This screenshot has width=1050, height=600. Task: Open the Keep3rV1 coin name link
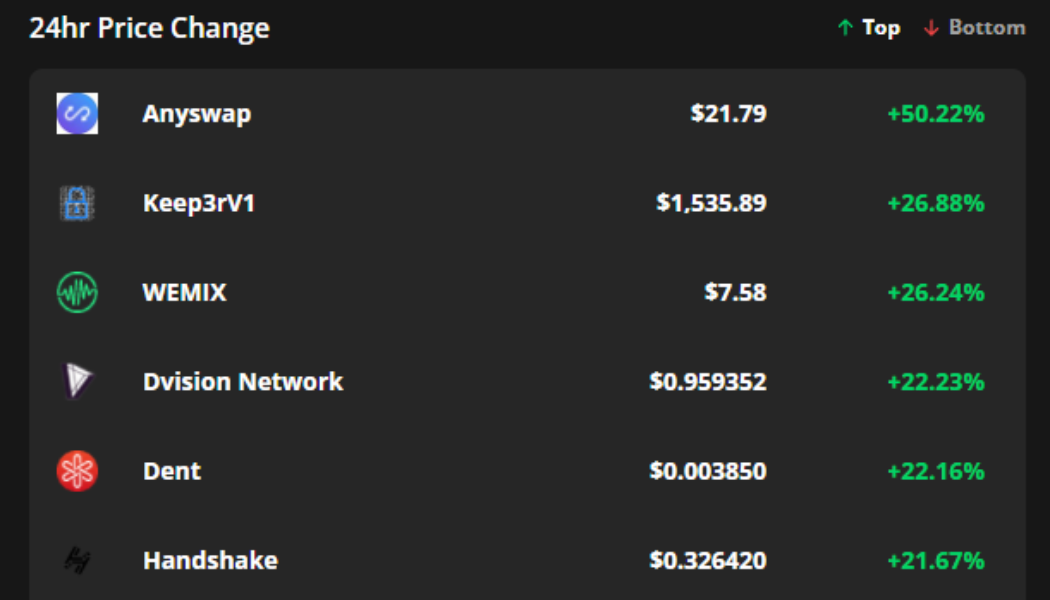(x=199, y=203)
